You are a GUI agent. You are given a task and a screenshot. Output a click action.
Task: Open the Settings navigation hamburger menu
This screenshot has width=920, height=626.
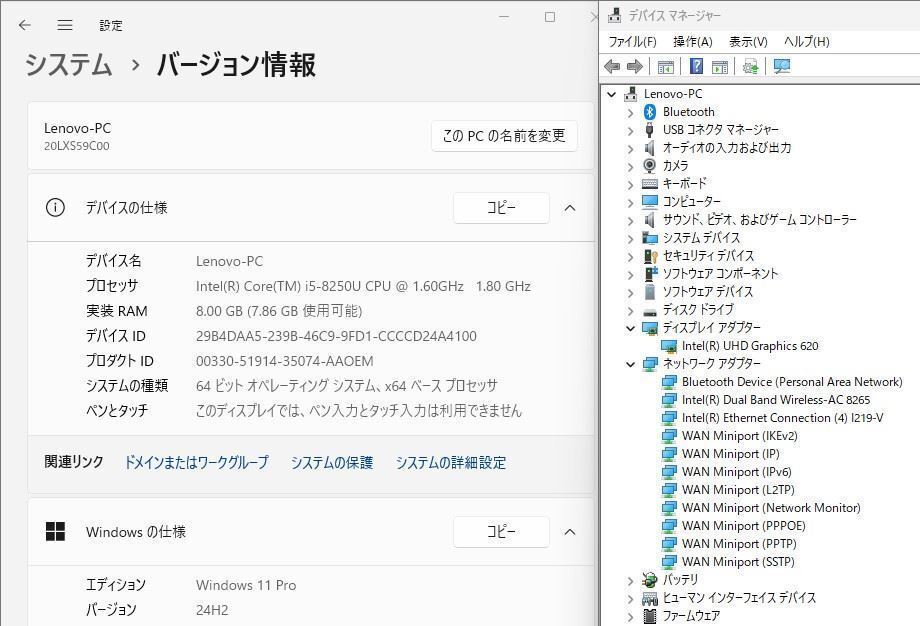[65, 25]
